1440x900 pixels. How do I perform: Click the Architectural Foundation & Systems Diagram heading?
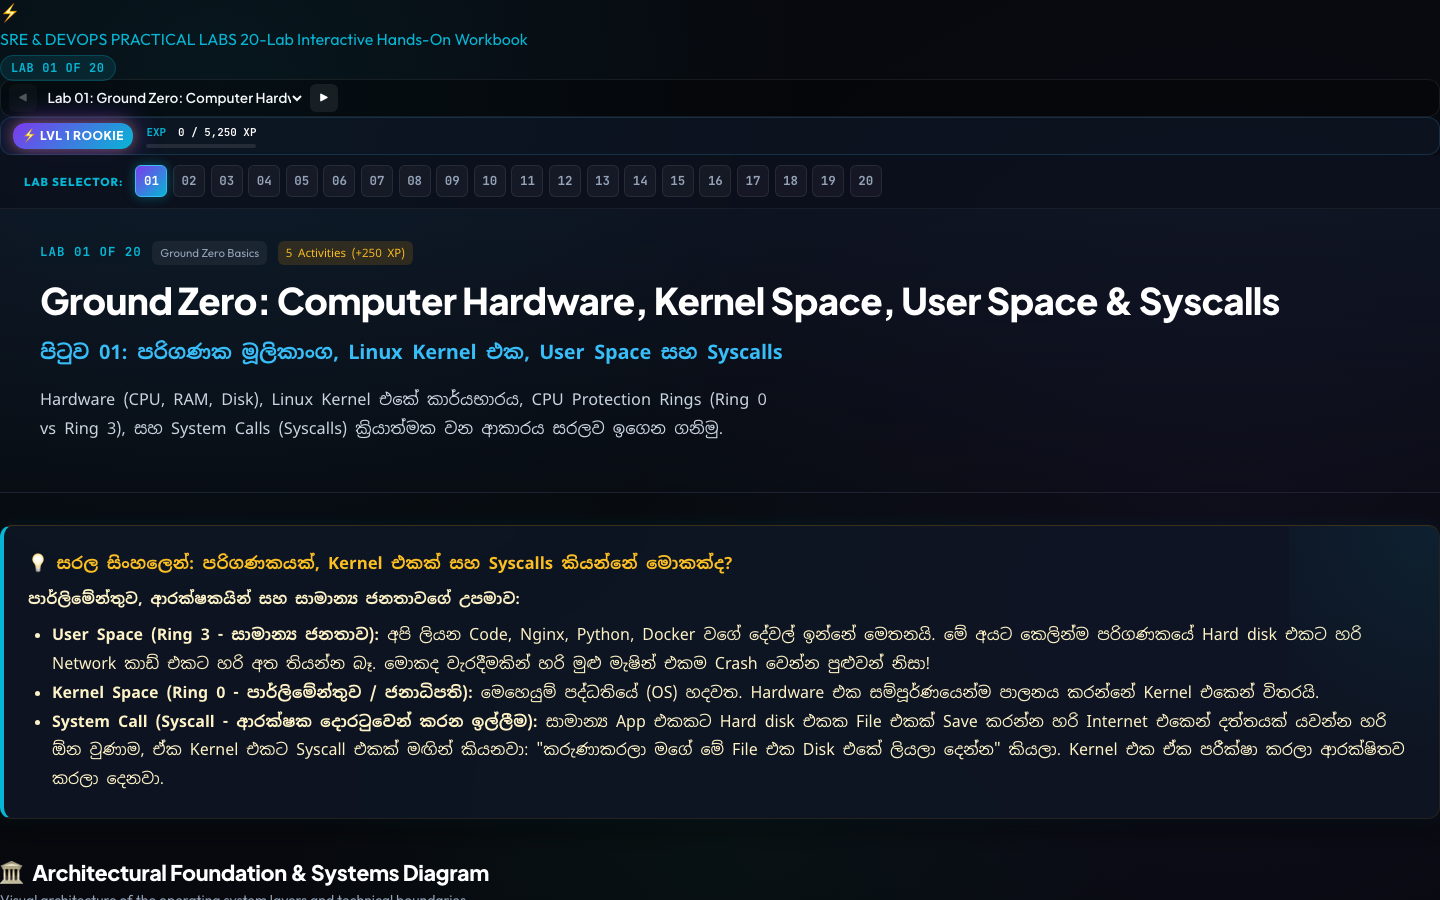(261, 873)
